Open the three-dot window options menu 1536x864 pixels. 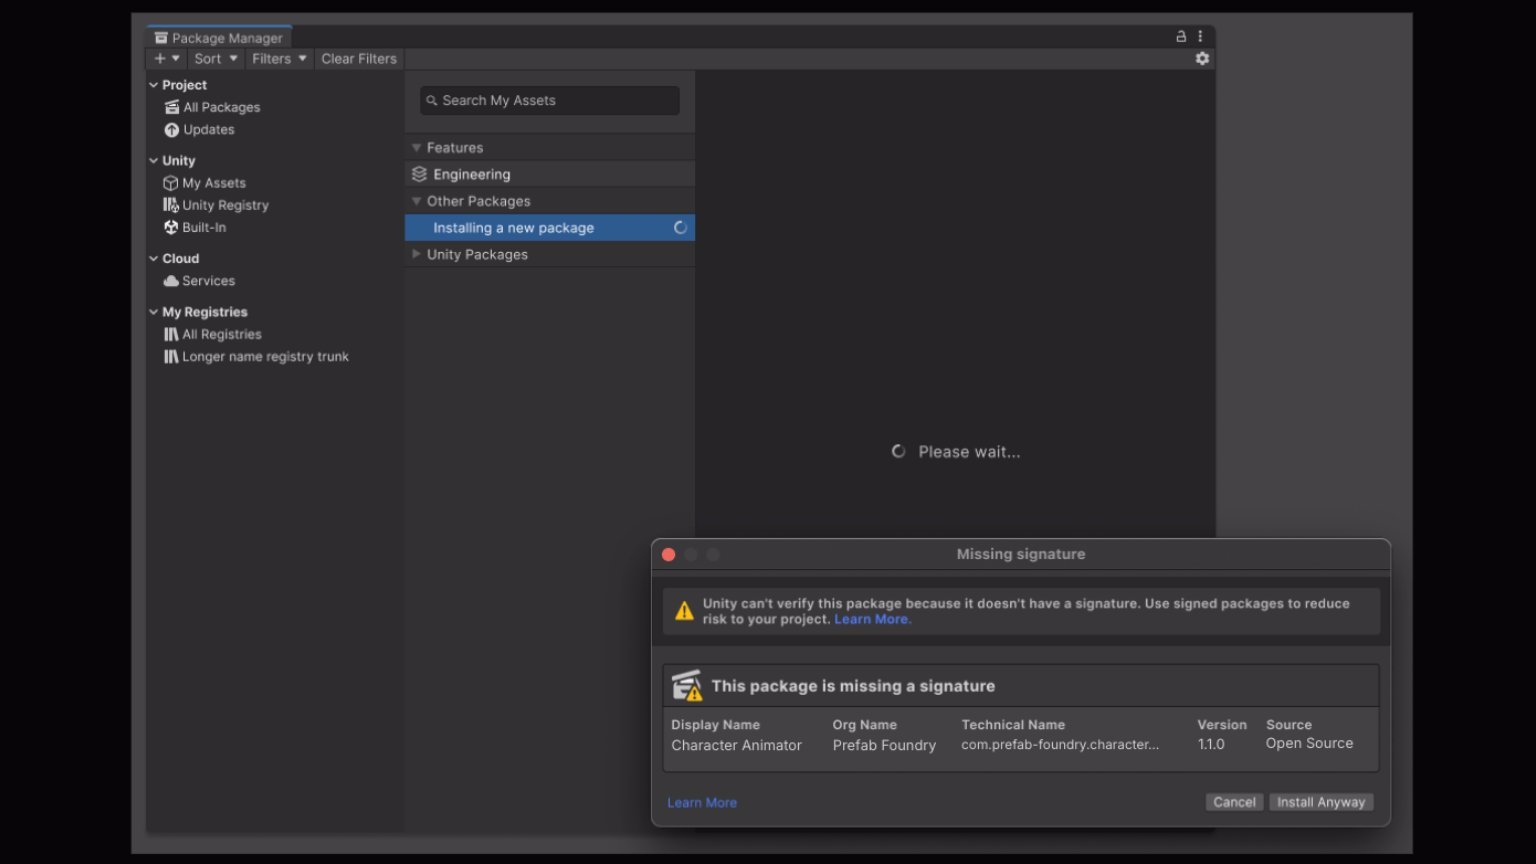pos(1200,36)
